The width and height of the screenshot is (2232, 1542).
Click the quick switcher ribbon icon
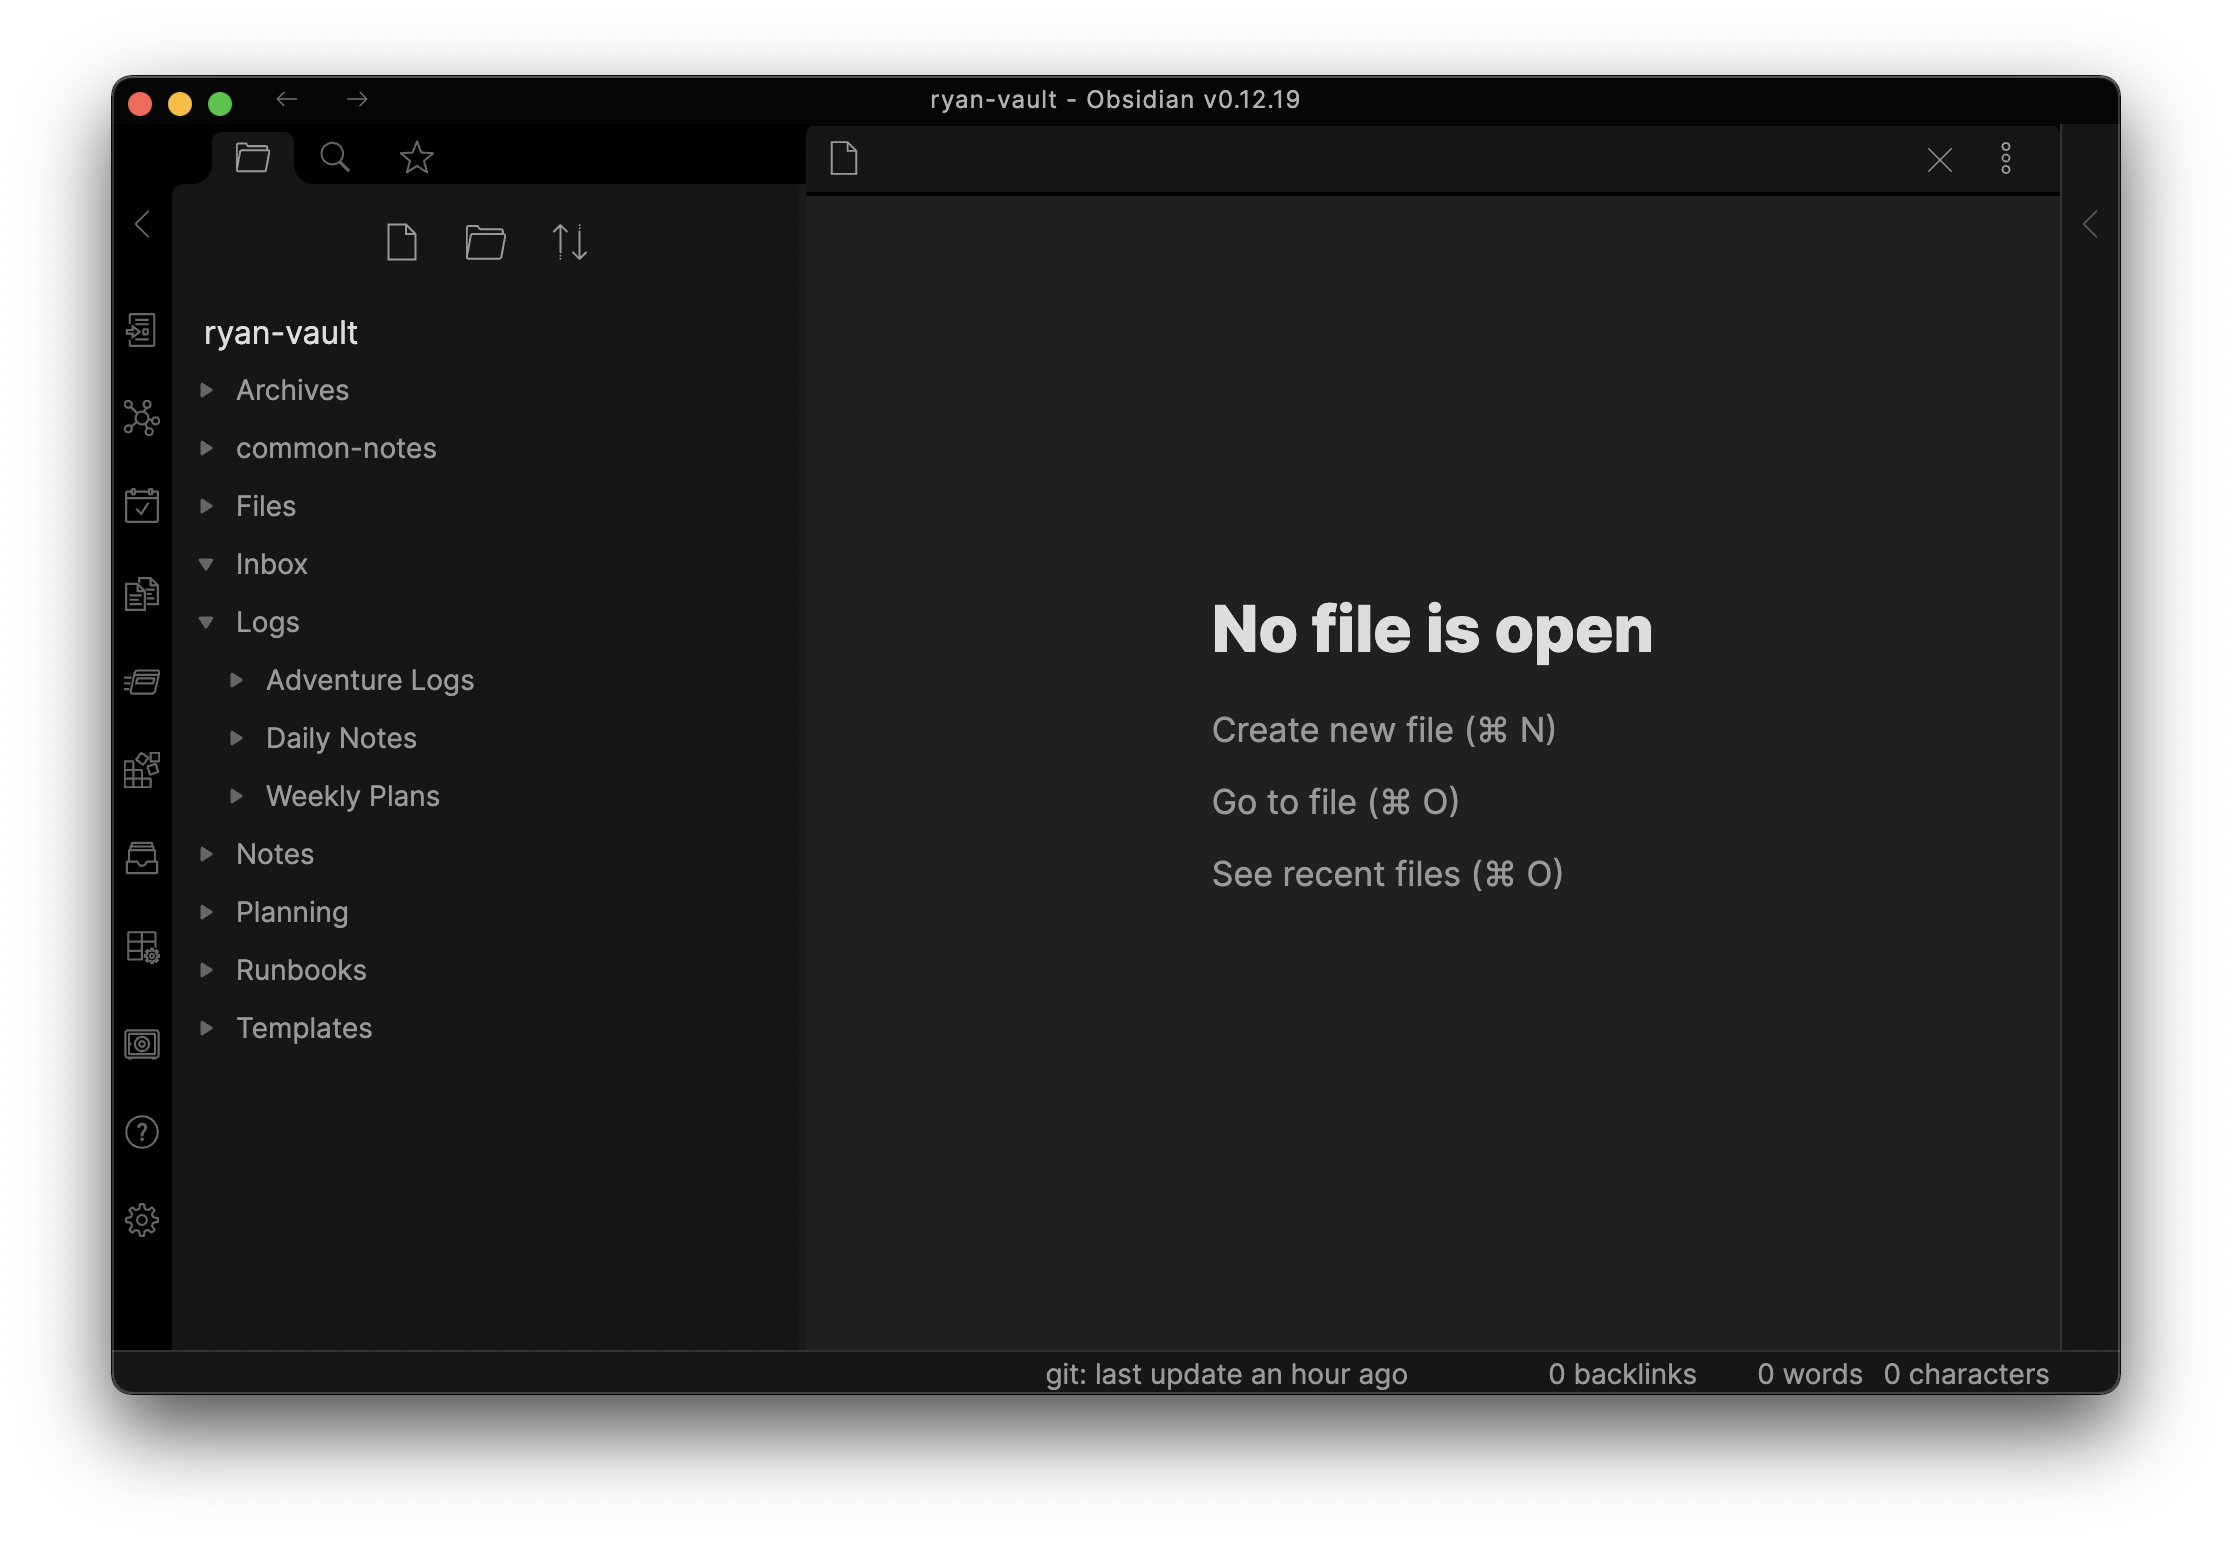coord(141,330)
